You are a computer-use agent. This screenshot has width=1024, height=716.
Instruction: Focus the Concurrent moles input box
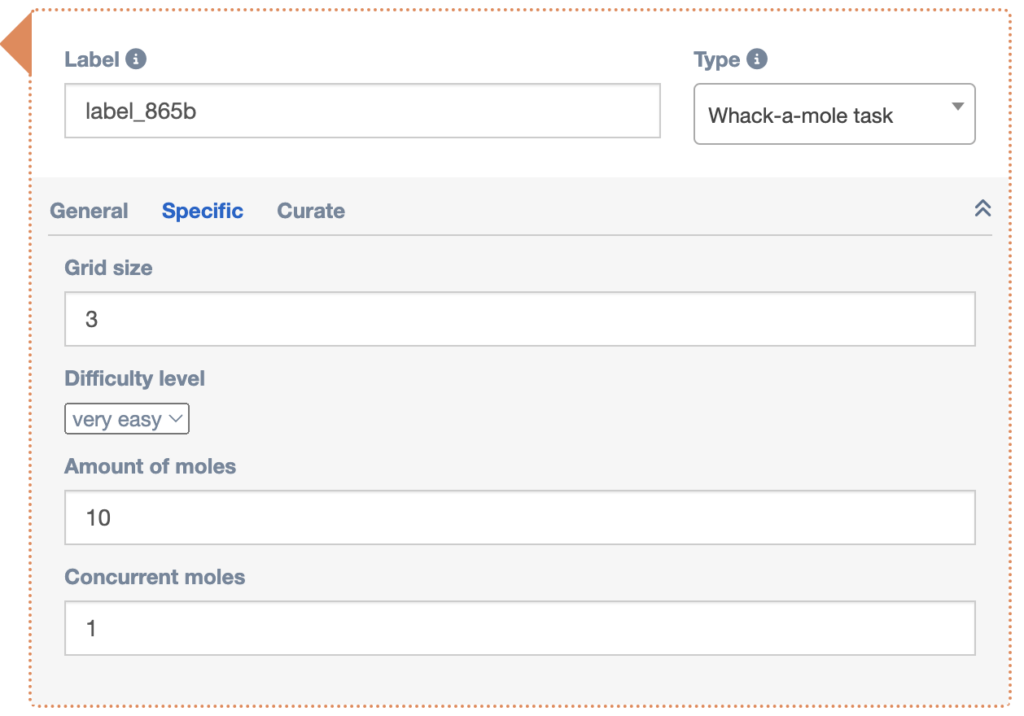point(519,628)
